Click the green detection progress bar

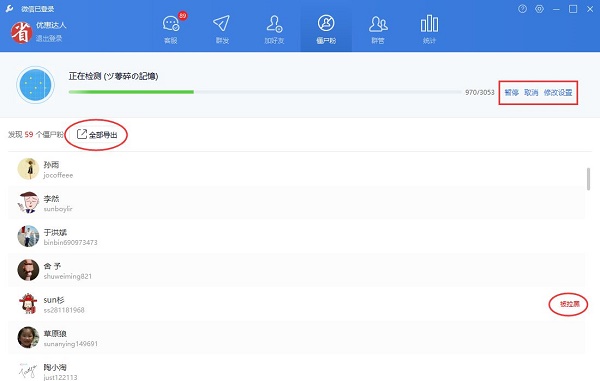[x=265, y=92]
